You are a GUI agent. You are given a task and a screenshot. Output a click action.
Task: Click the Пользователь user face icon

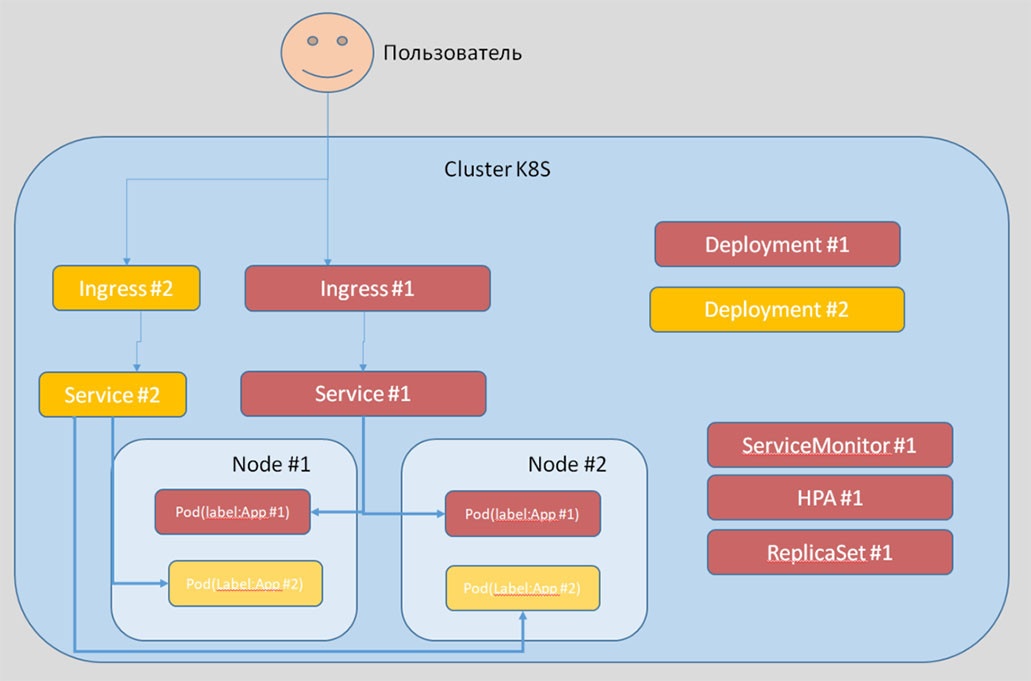[325, 52]
